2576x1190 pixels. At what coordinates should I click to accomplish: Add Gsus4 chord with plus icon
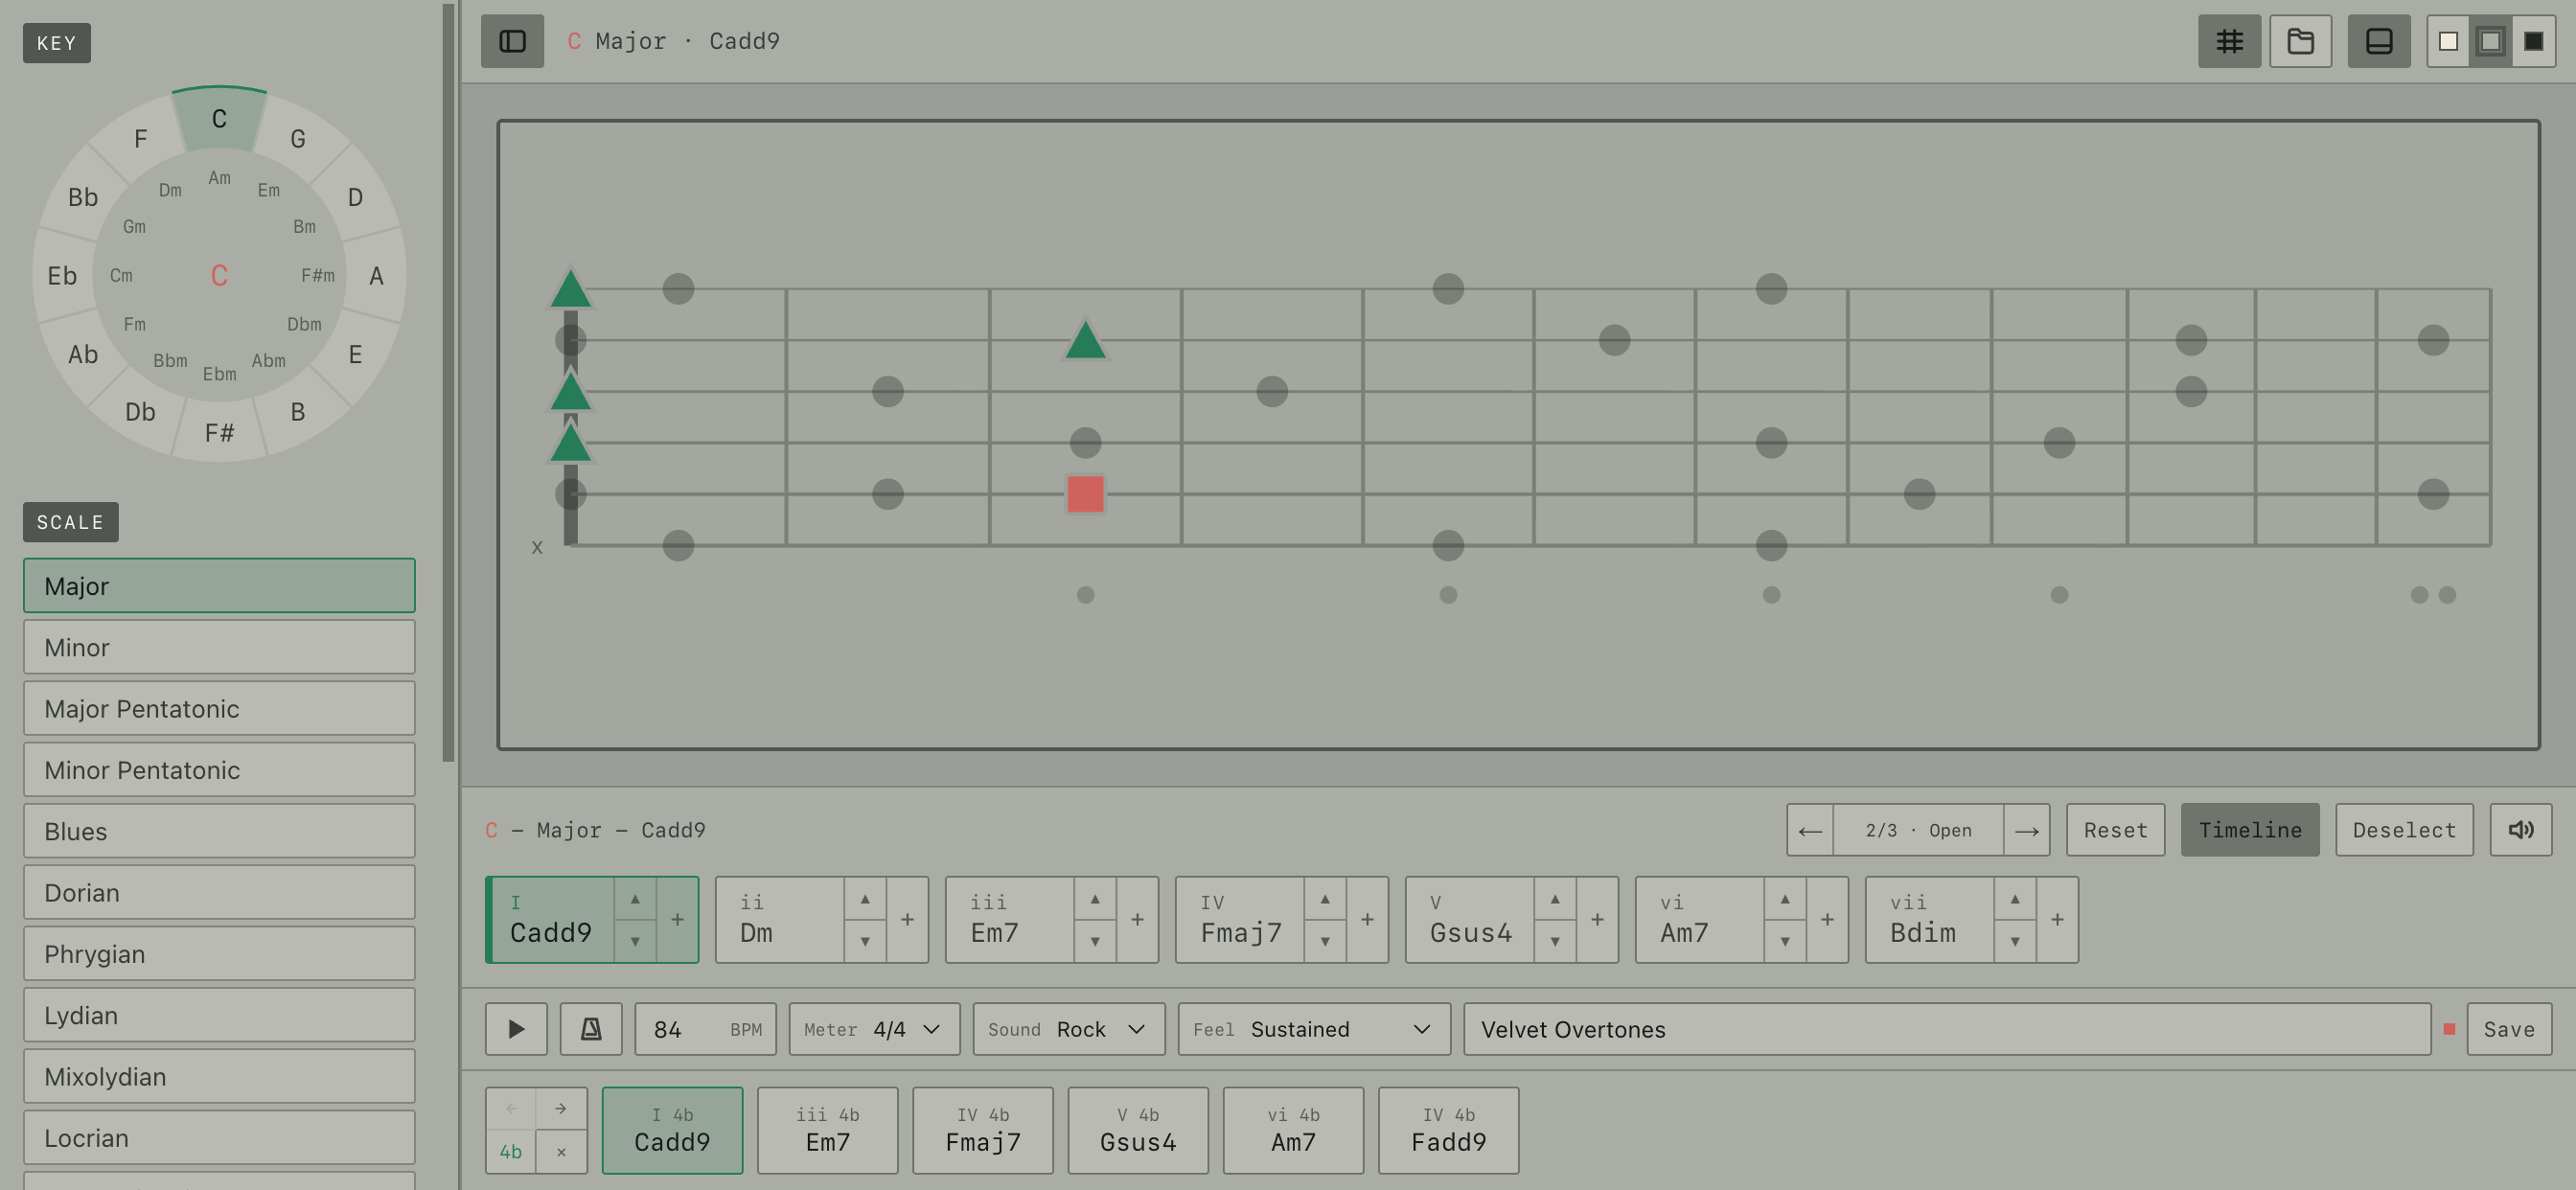1597,920
